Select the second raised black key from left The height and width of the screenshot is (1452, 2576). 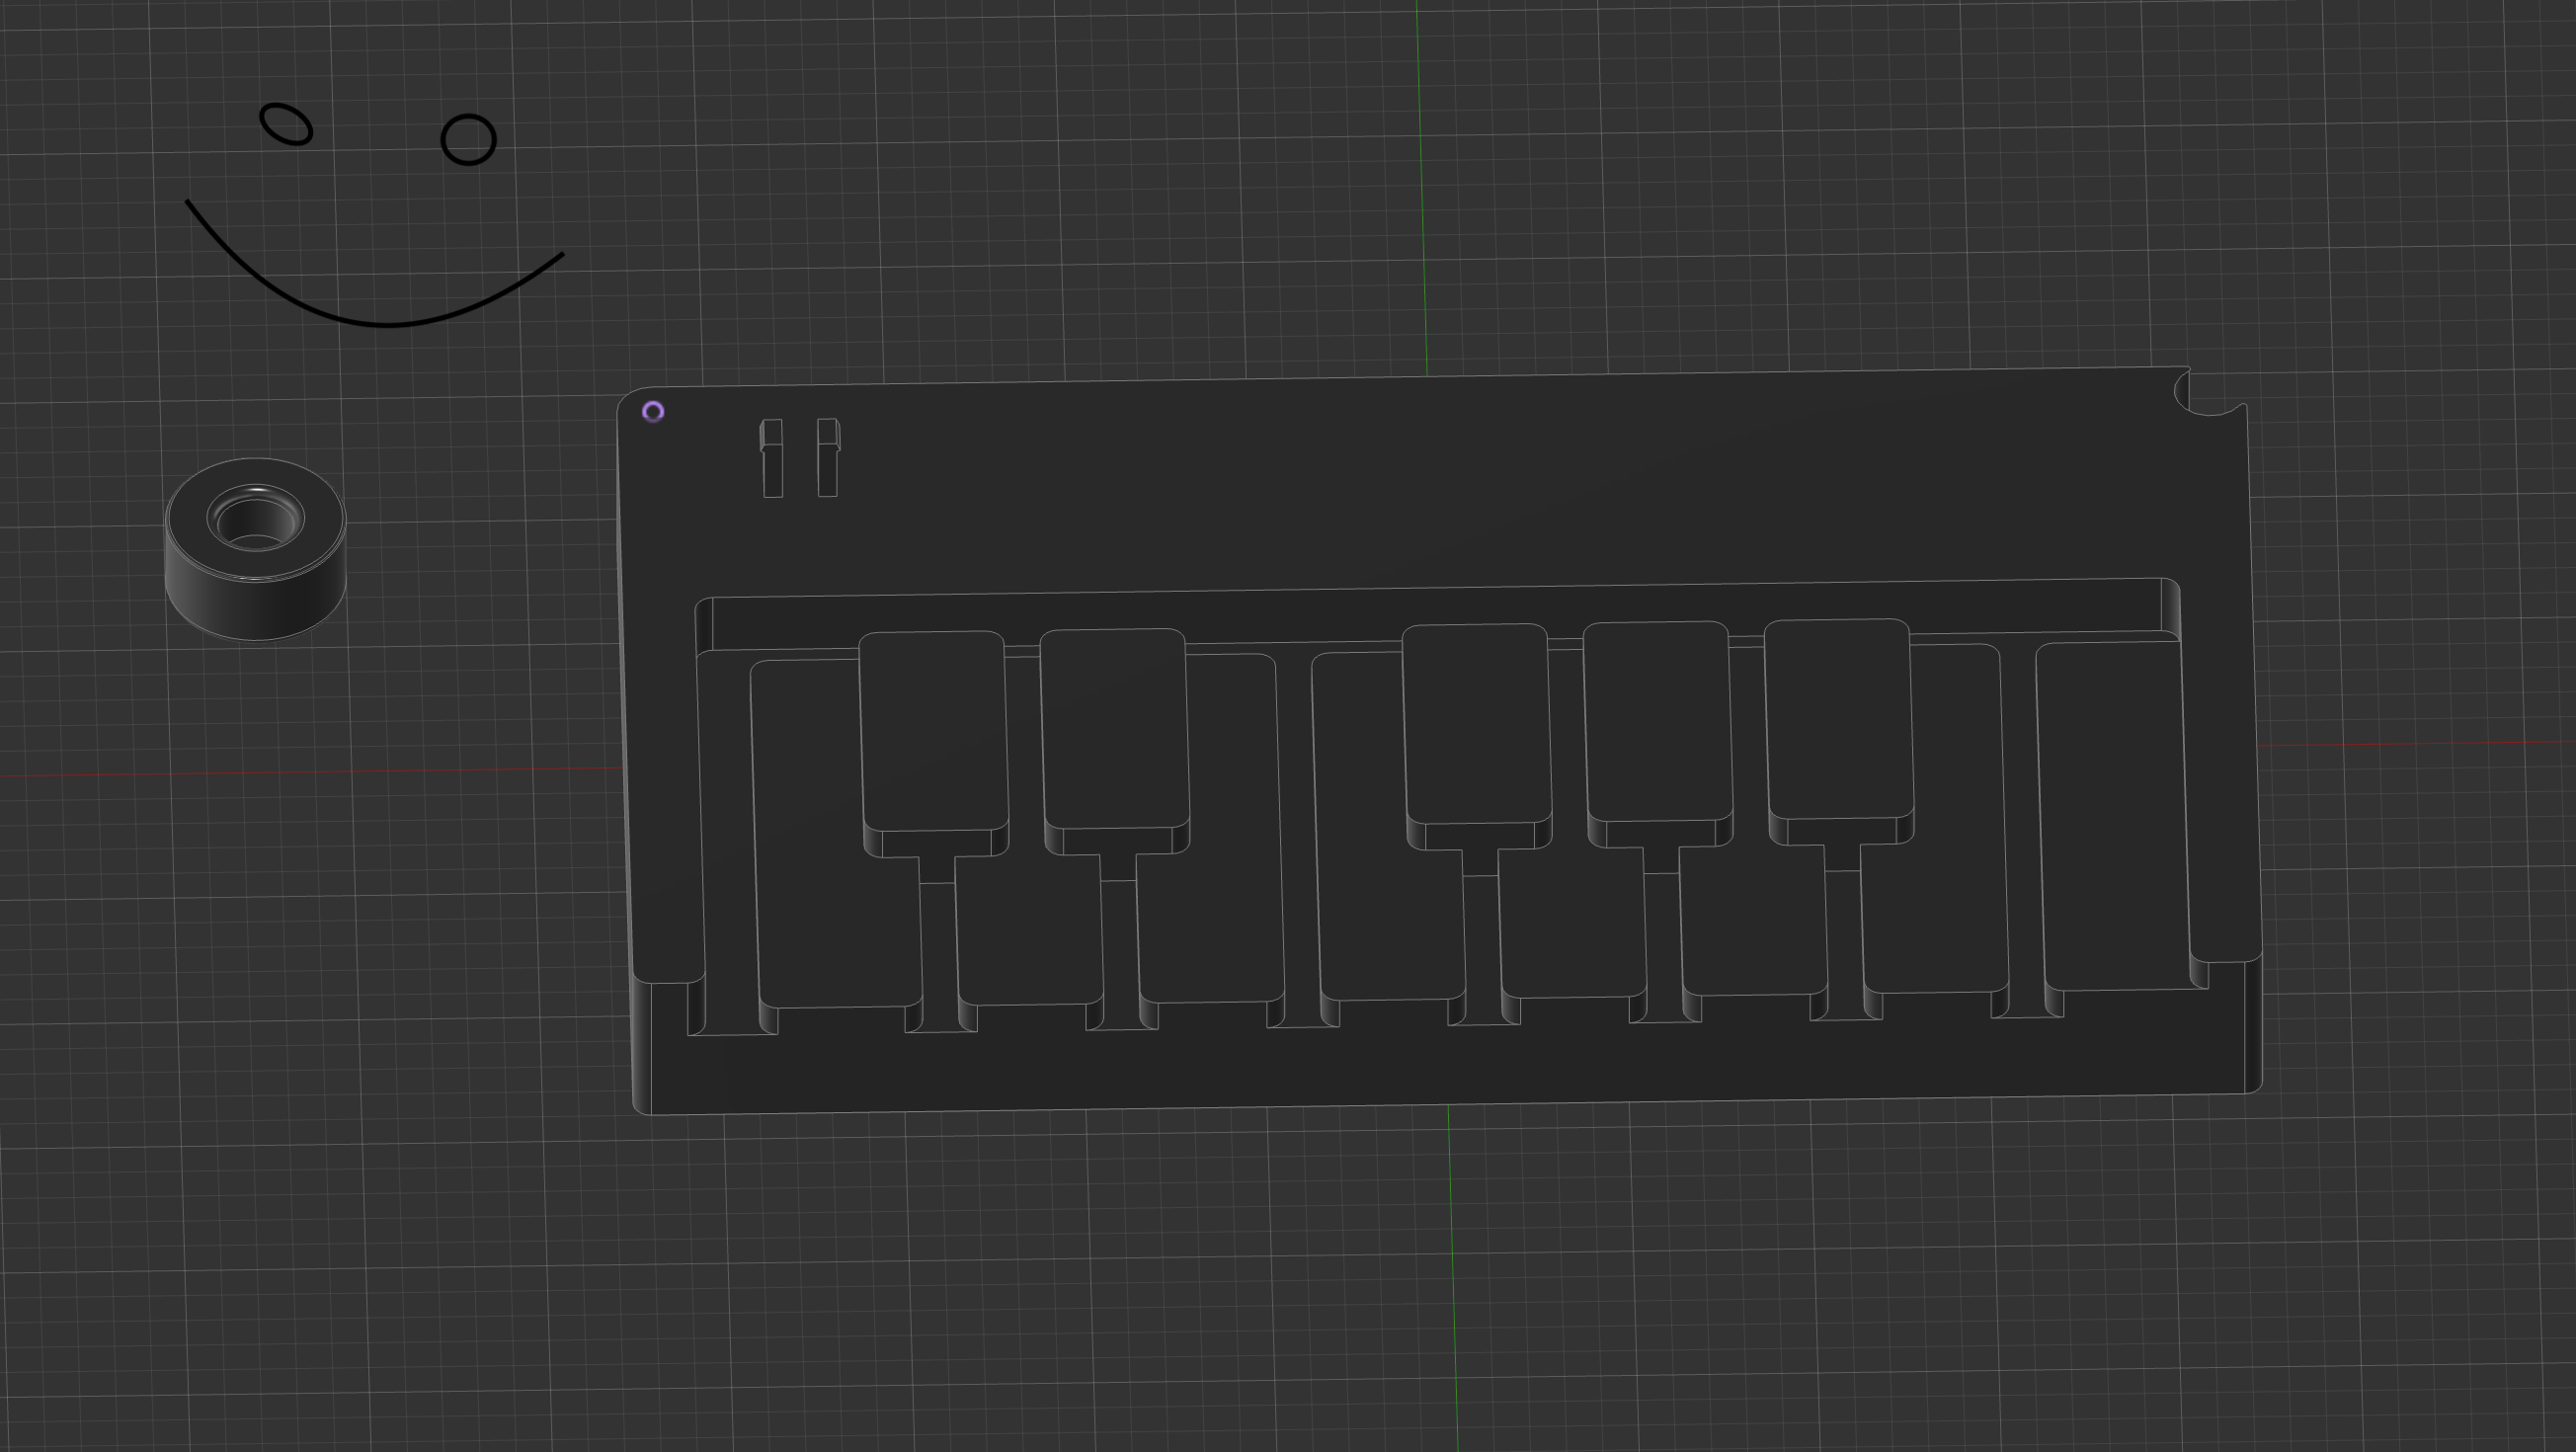click(x=1114, y=727)
